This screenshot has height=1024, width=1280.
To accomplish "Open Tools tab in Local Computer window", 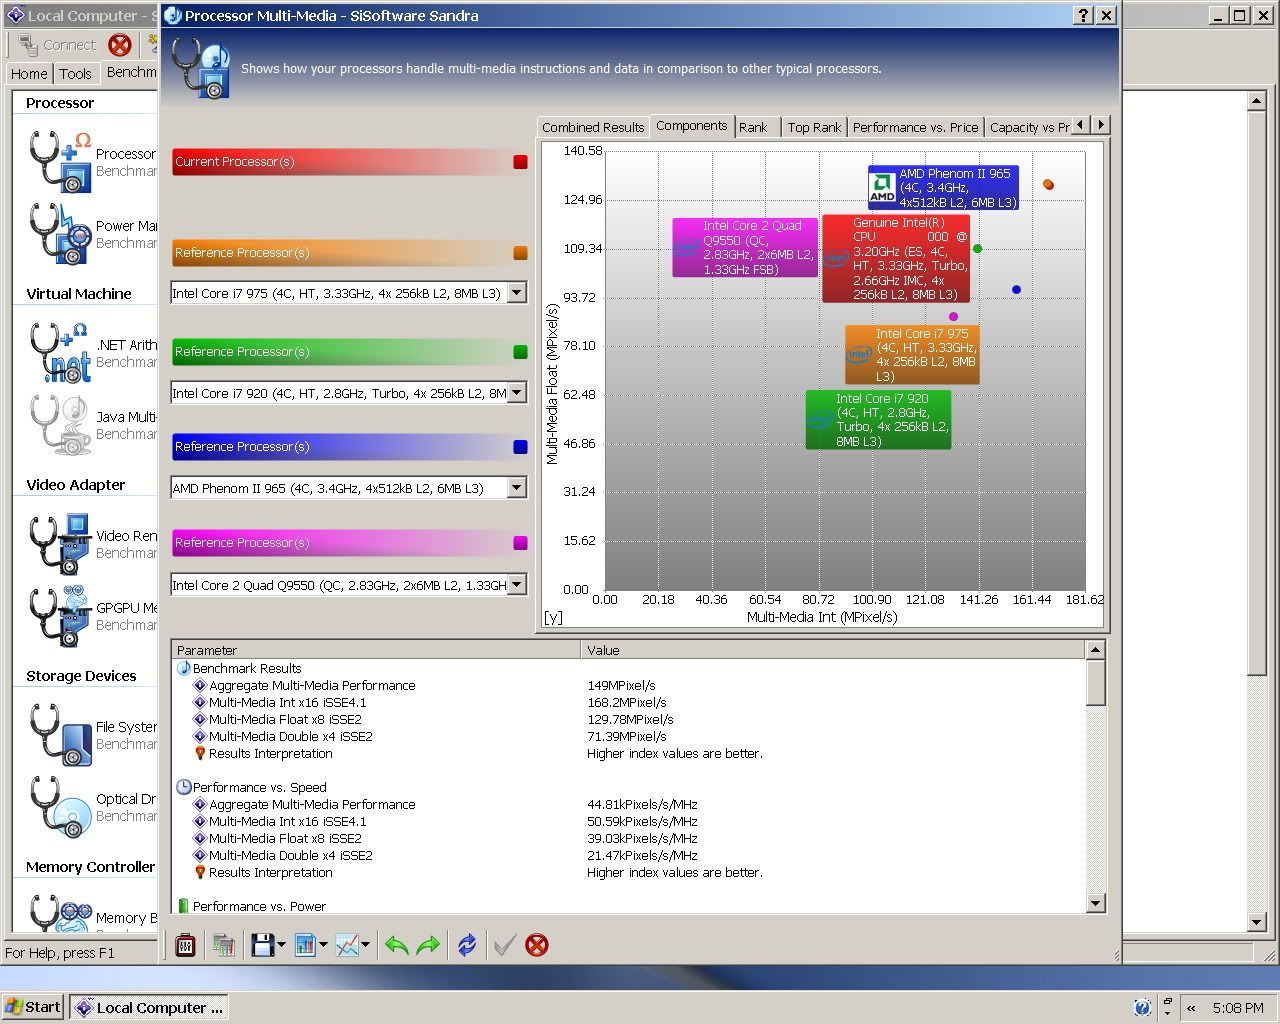I will coord(75,73).
